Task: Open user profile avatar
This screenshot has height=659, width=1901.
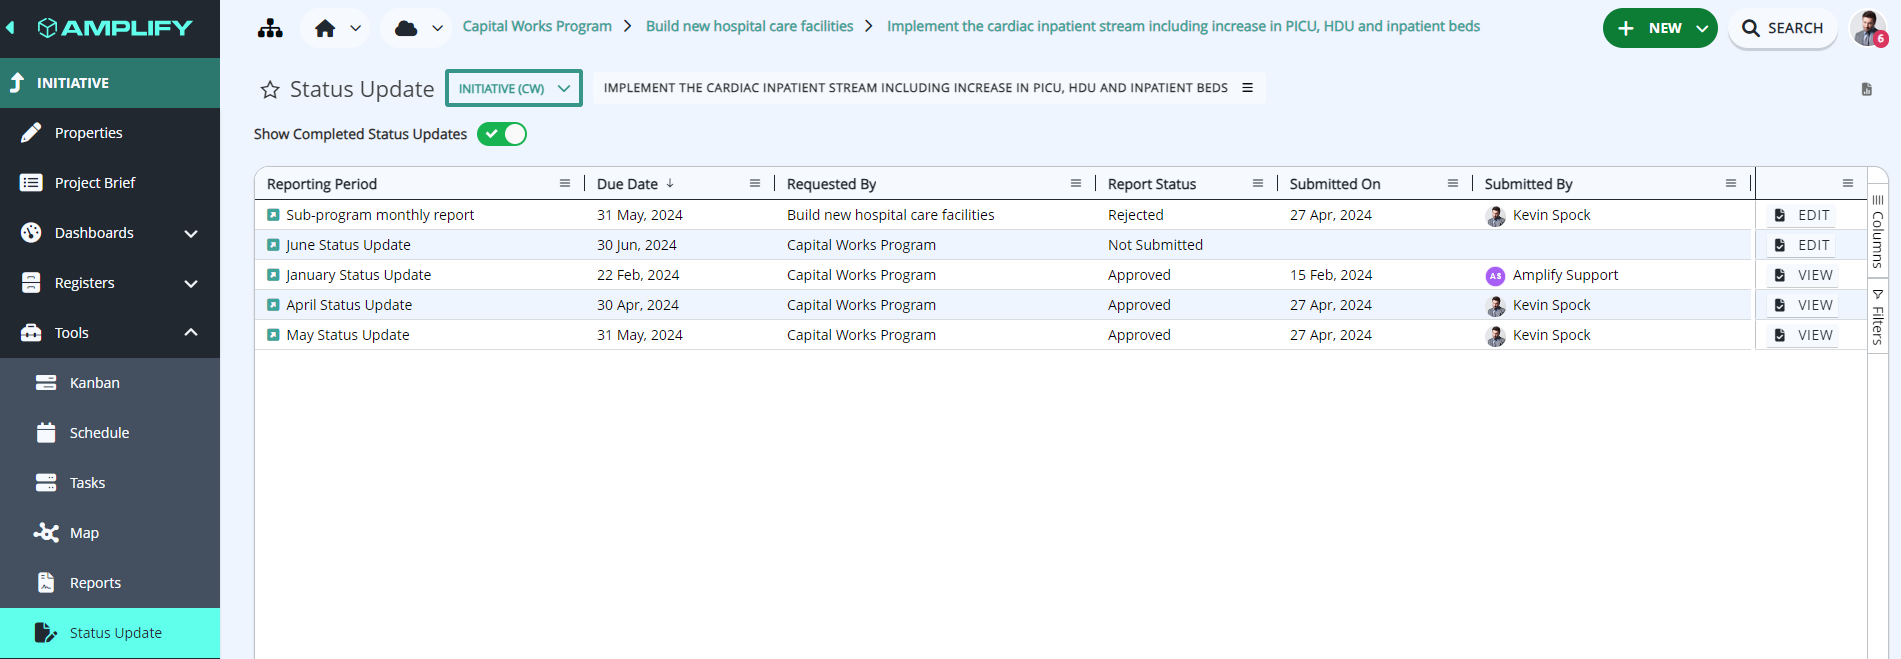Action: pos(1869,28)
